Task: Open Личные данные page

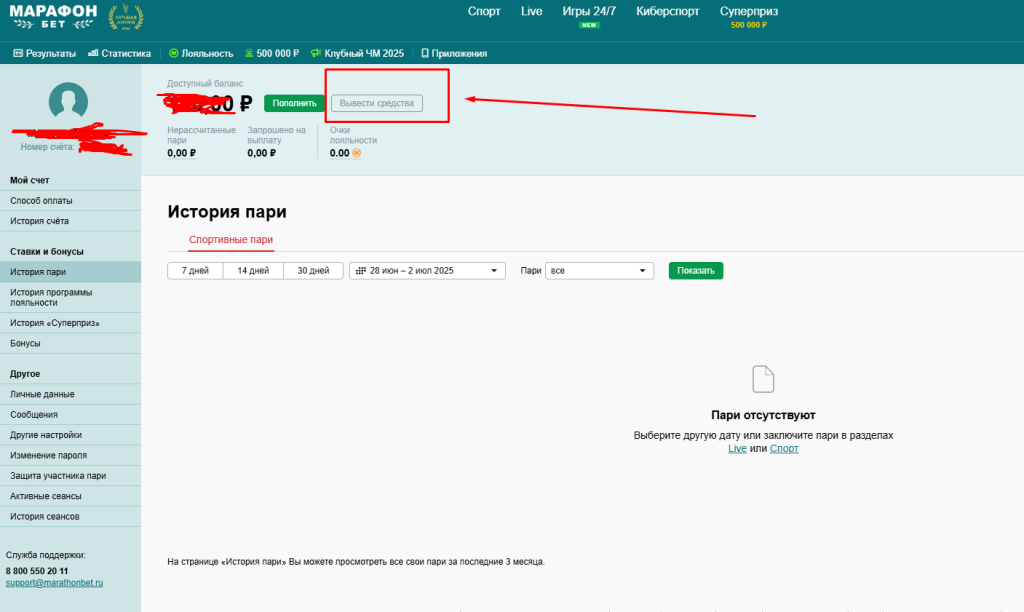Action: point(71,394)
